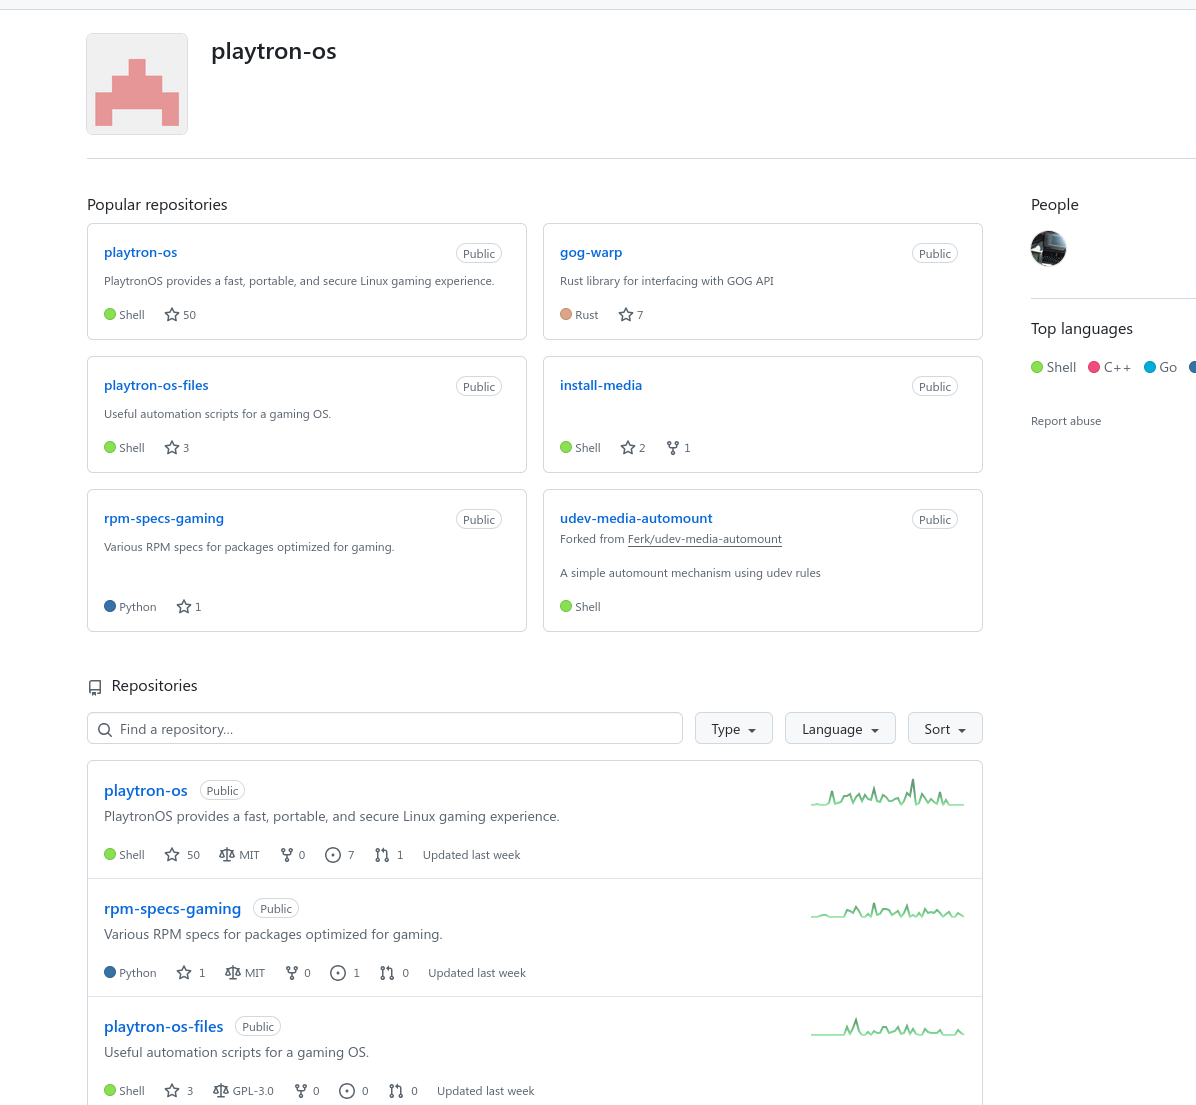
Task: Open the udev-media-automount repository
Action: [636, 519]
